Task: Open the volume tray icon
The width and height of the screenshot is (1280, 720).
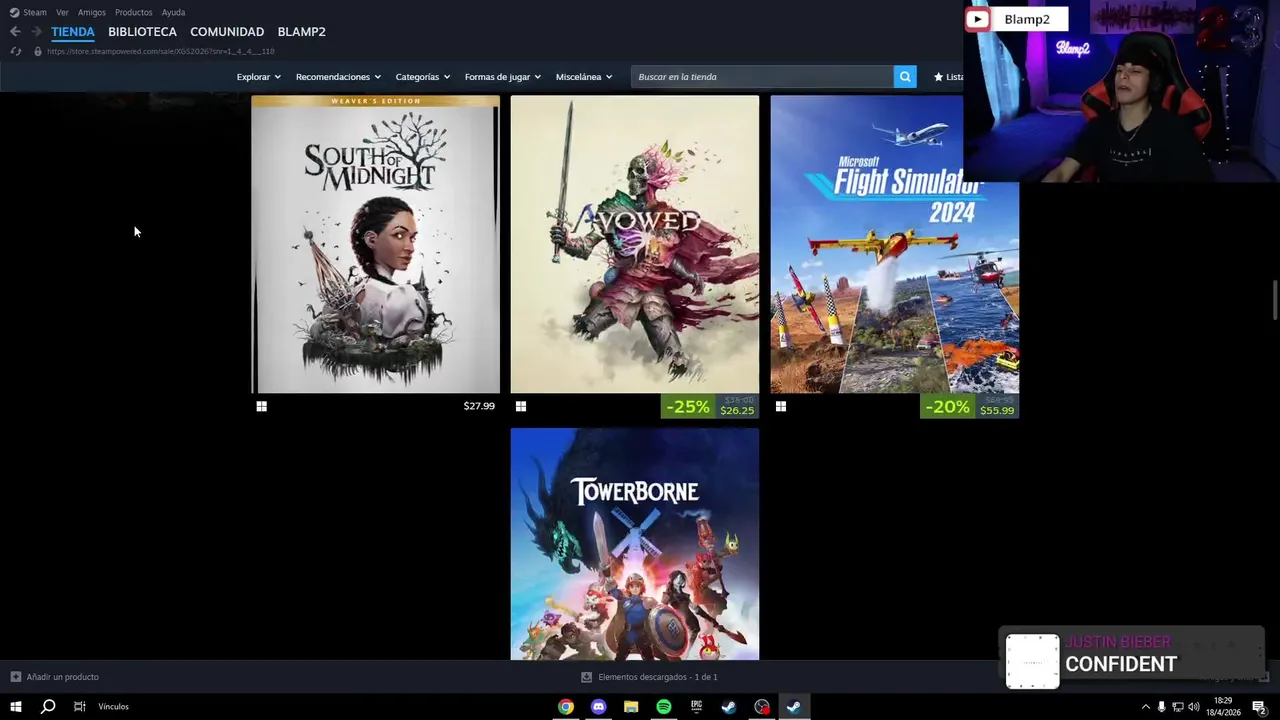Action: tap(1193, 707)
